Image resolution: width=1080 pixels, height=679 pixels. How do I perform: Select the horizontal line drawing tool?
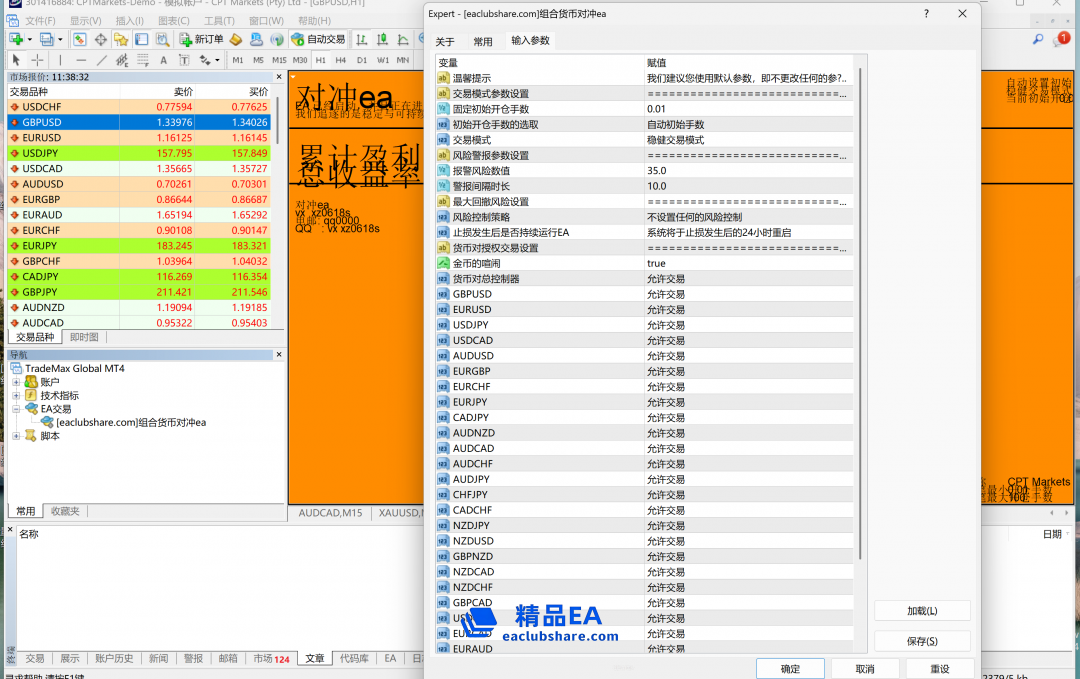coord(81,60)
